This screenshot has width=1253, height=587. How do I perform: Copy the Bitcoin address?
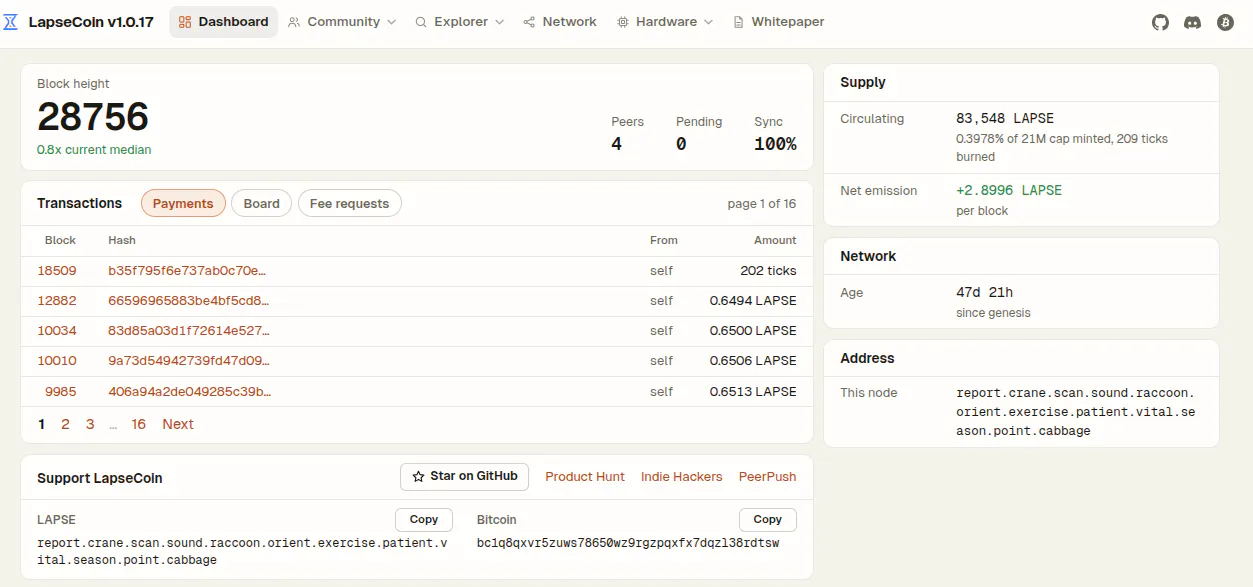[x=768, y=520]
